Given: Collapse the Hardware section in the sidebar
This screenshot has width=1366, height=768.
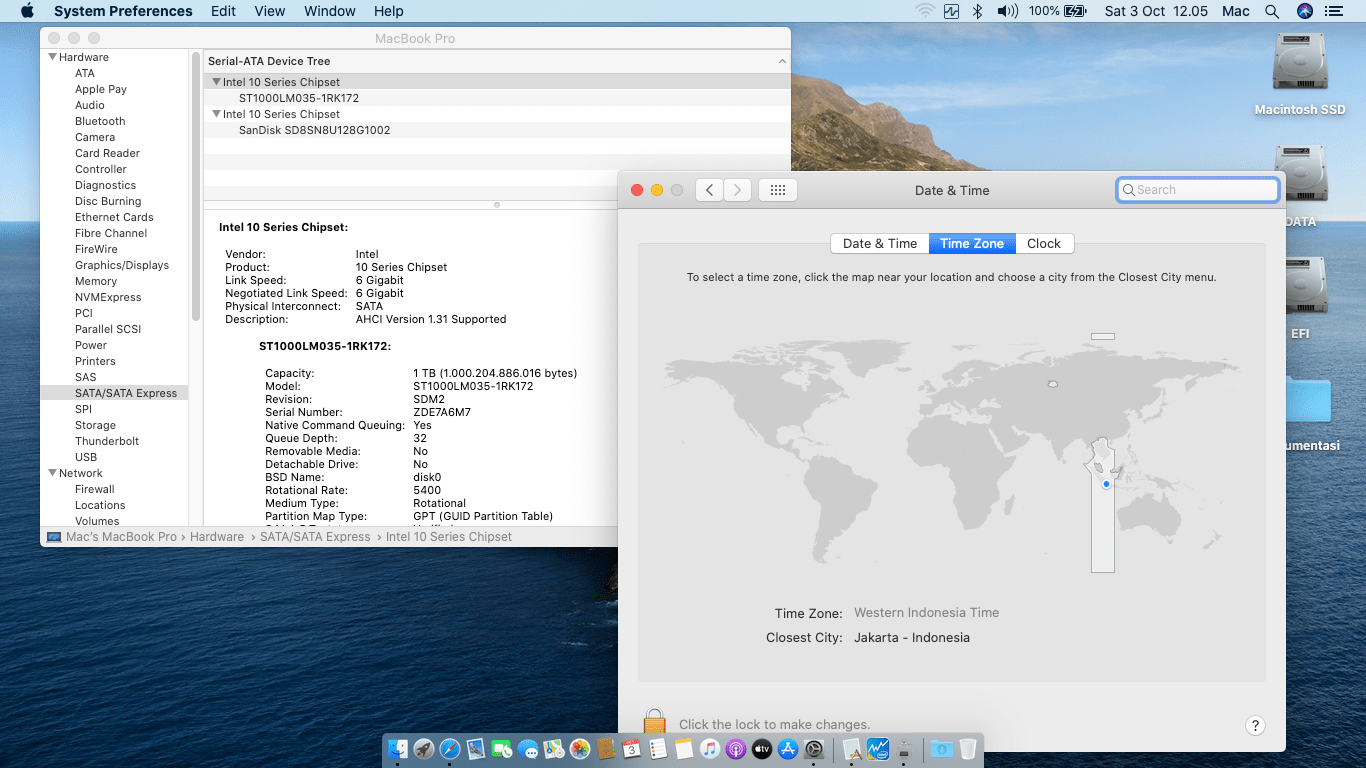Looking at the screenshot, I should 53,57.
